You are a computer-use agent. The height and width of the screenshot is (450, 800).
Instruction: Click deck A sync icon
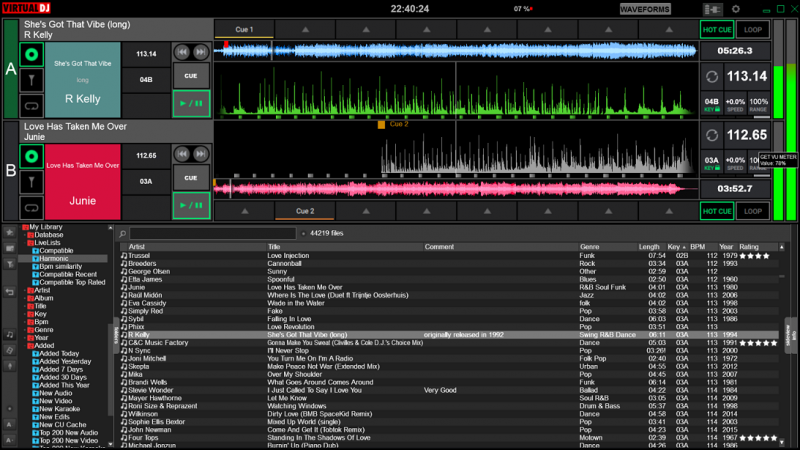coord(712,77)
